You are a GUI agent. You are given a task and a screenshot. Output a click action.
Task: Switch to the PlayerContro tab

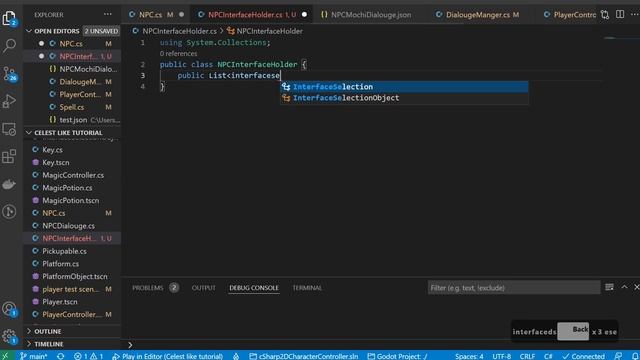[569, 15]
